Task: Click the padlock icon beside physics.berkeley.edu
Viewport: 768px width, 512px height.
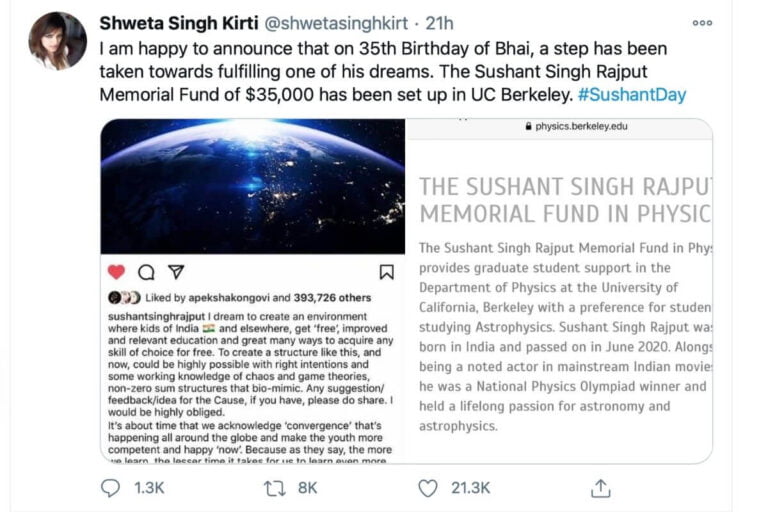Action: (x=529, y=128)
